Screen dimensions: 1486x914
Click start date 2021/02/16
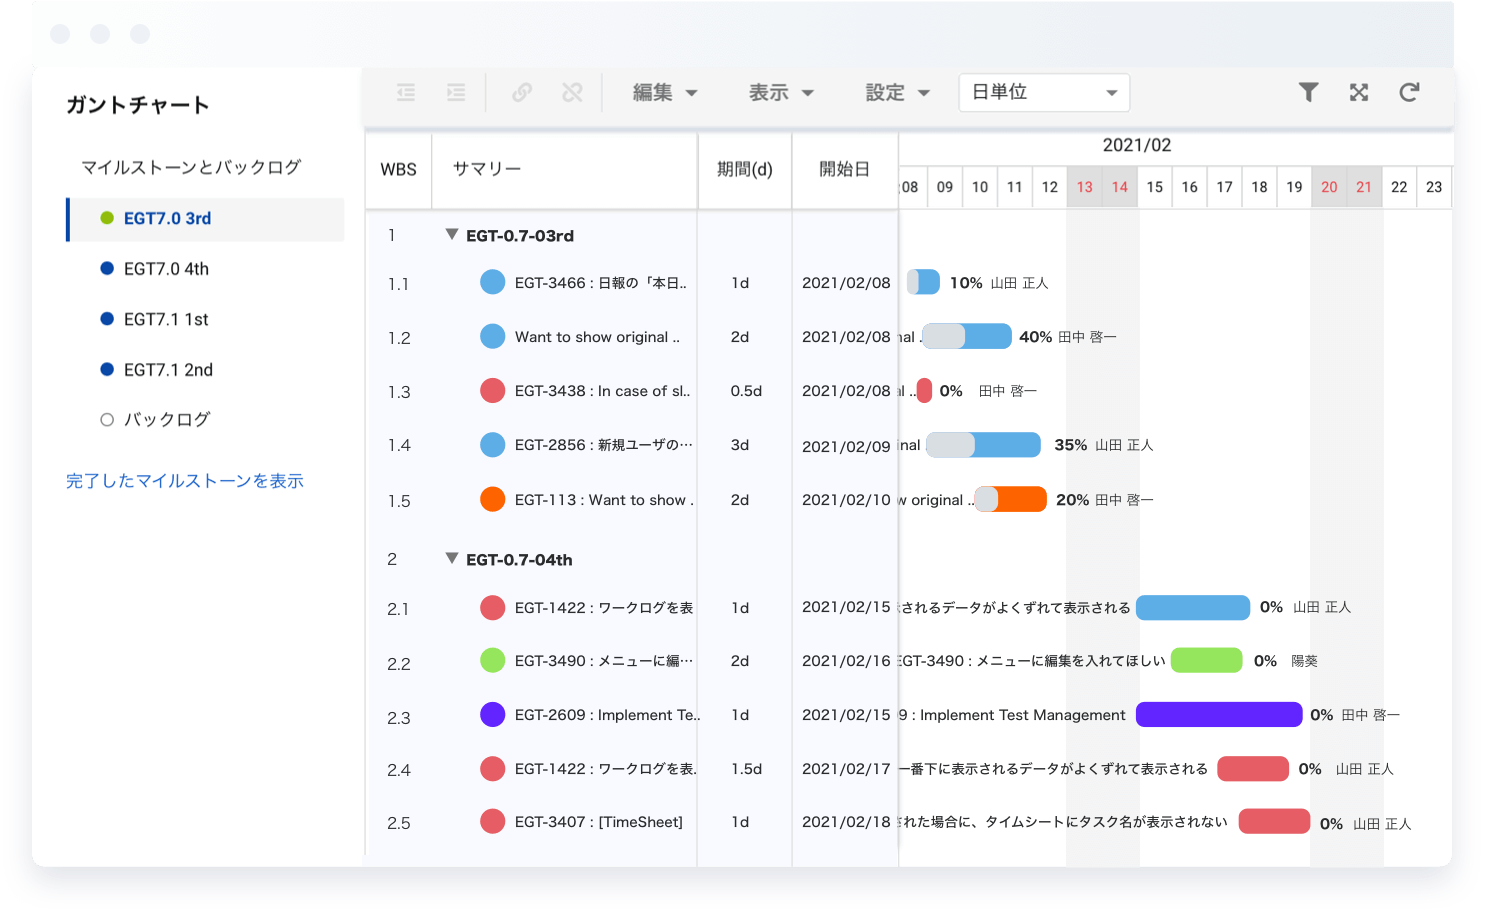click(x=846, y=661)
